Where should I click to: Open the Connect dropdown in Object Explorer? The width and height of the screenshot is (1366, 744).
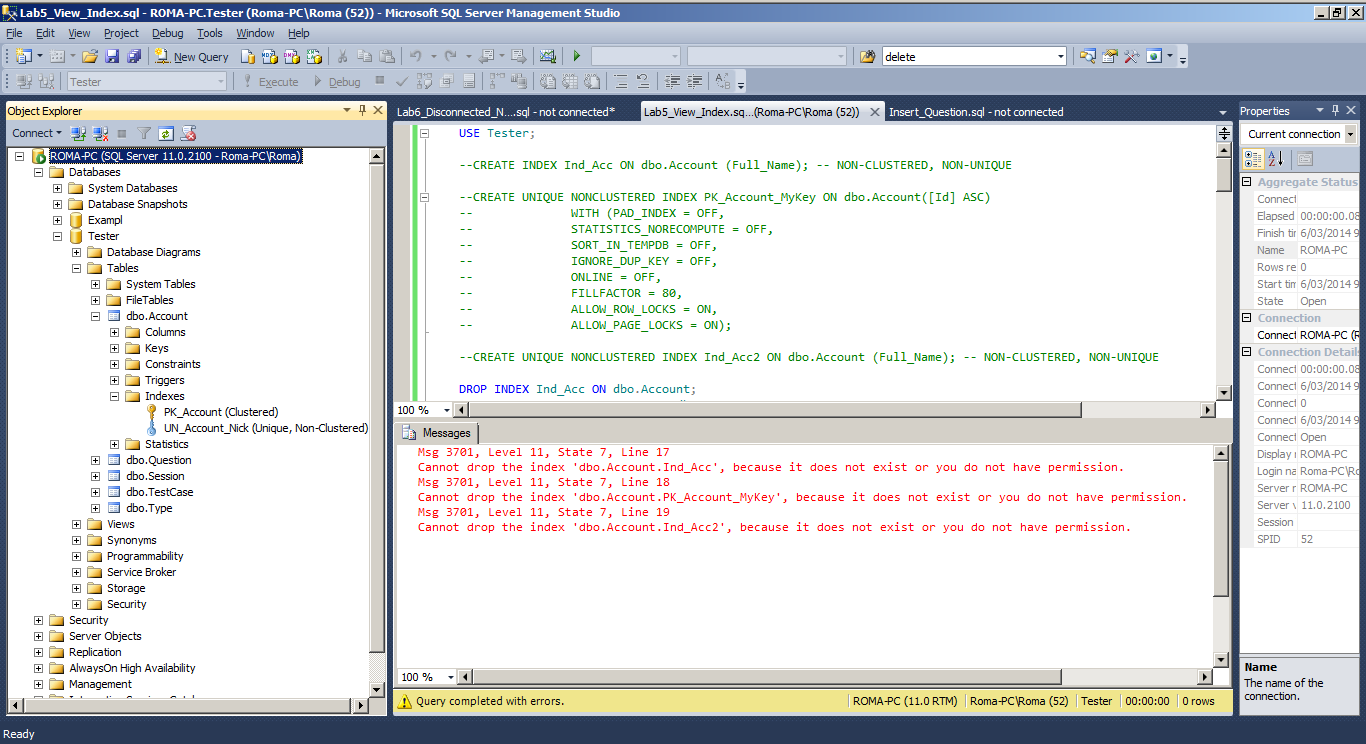tap(36, 133)
